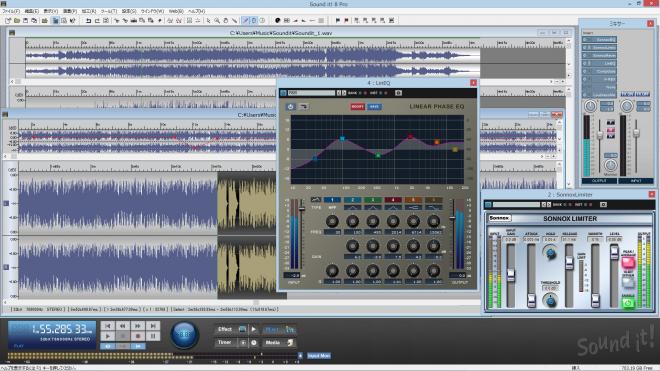Click the red EQ node on the LinEQ curve
The height and width of the screenshot is (371, 660).
[x=410, y=136]
